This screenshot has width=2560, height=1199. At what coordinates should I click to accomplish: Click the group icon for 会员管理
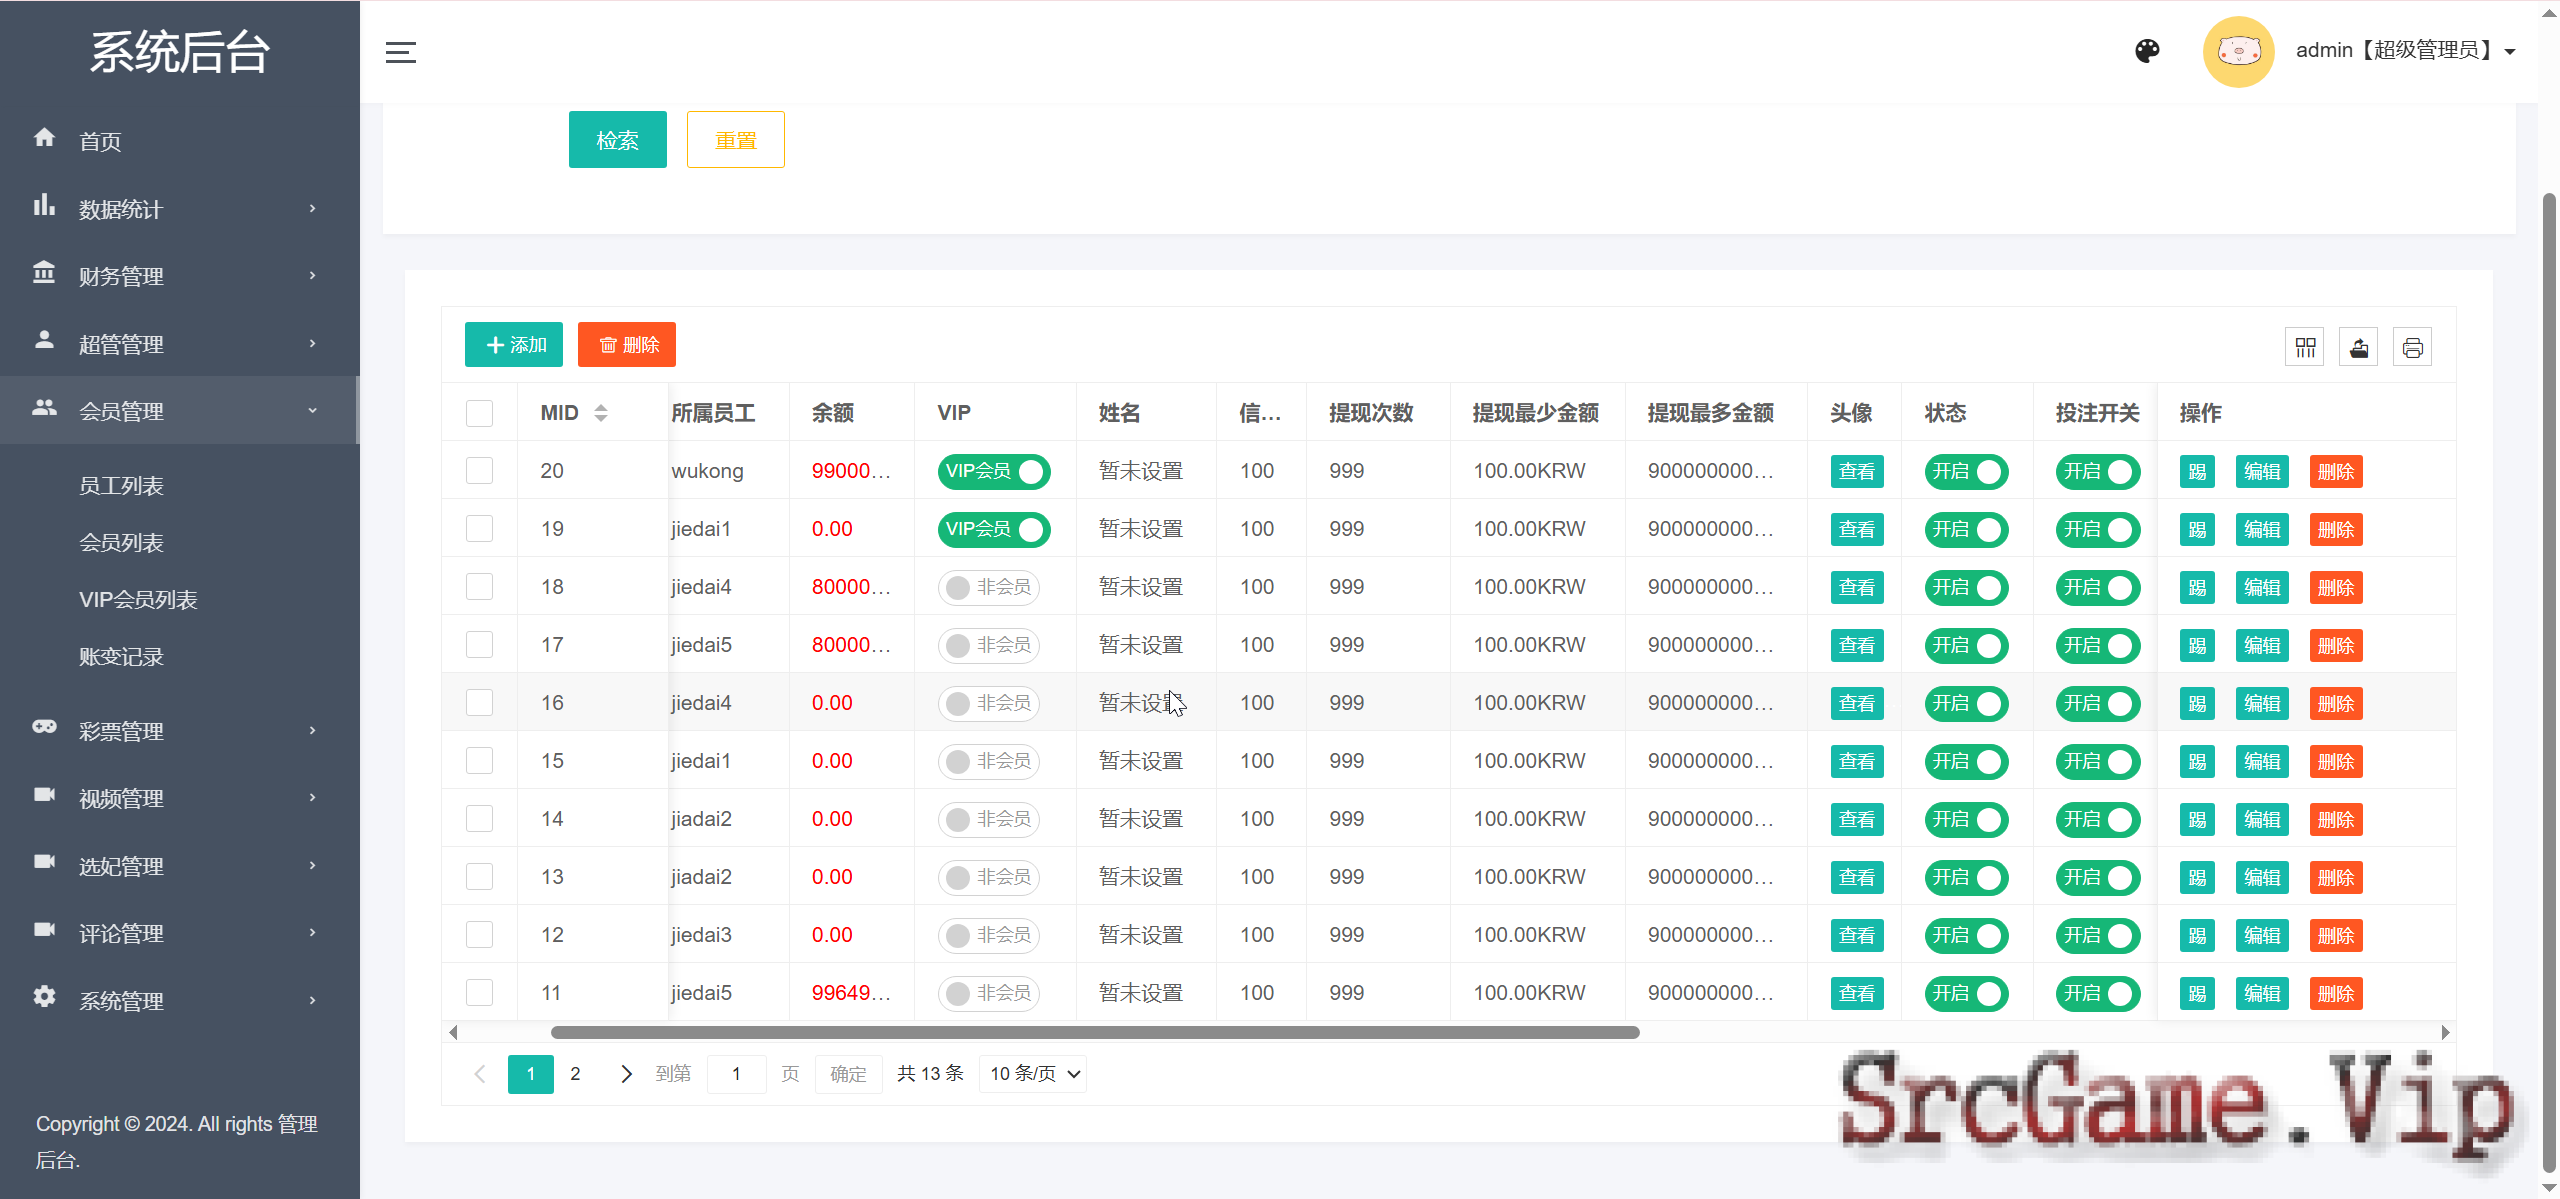(x=44, y=408)
